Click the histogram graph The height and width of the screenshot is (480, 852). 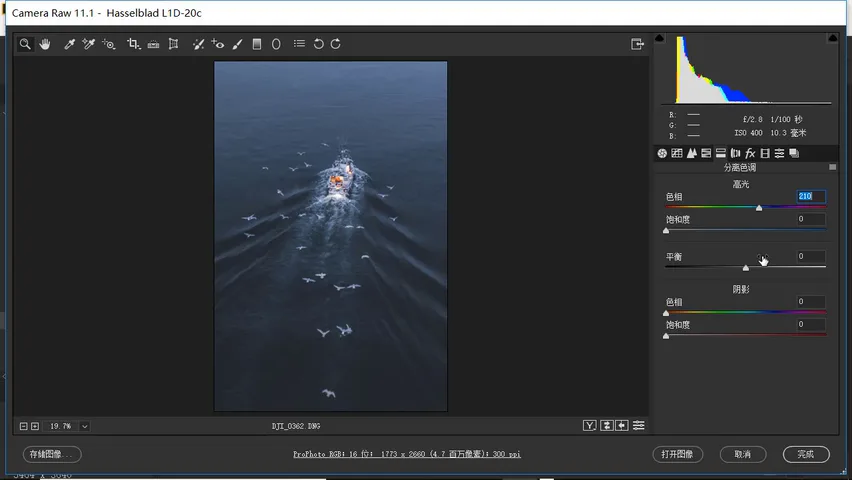pos(746,69)
